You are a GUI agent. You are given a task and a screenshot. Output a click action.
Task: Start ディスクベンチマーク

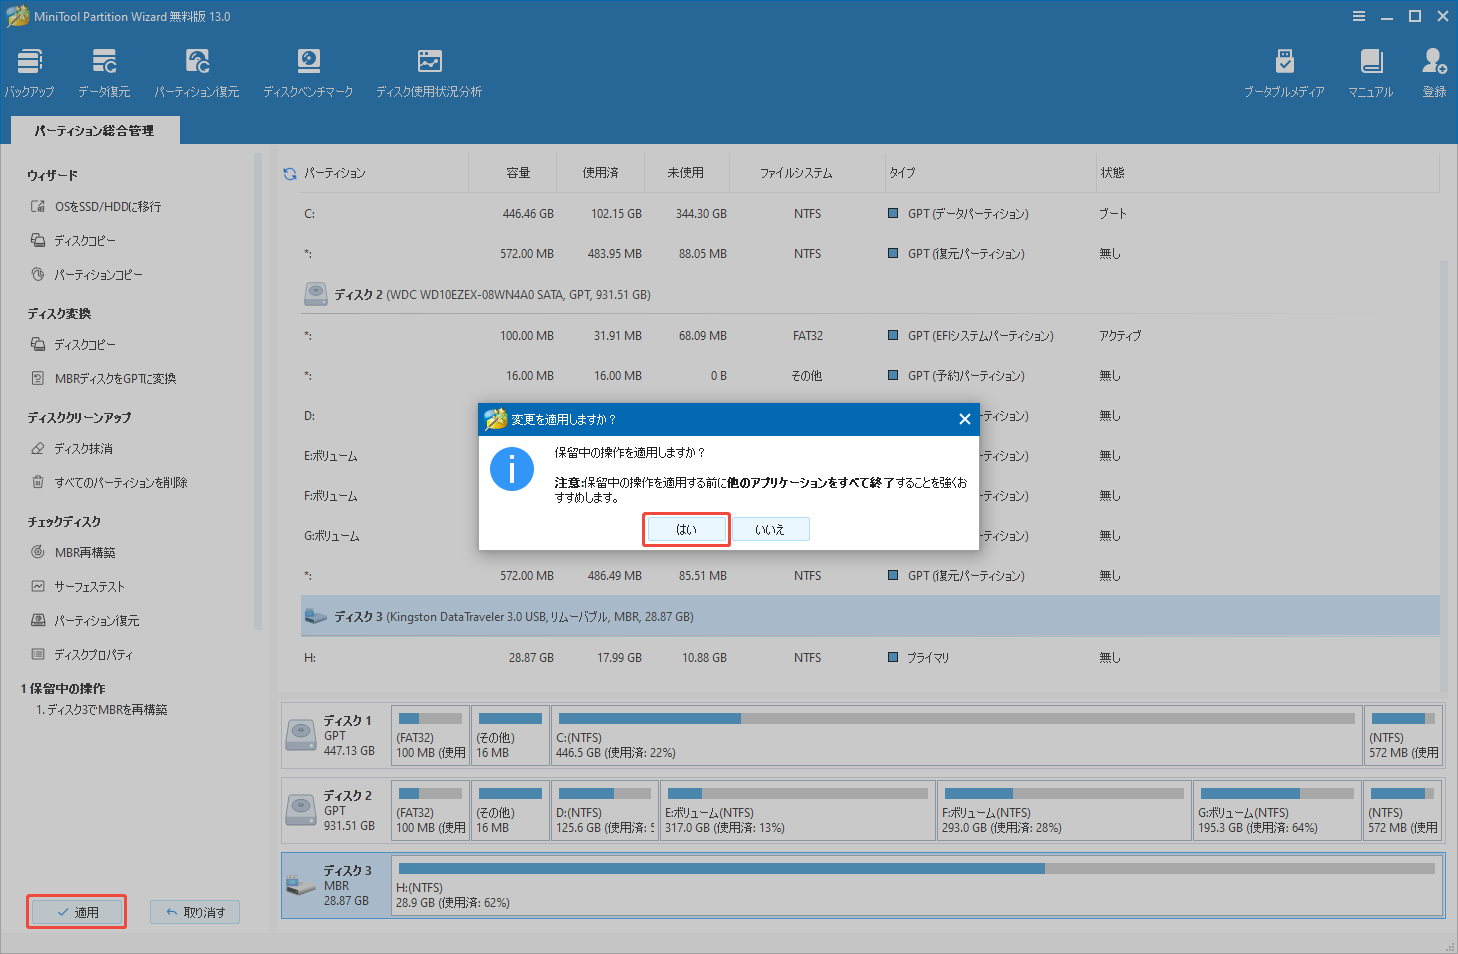[308, 70]
